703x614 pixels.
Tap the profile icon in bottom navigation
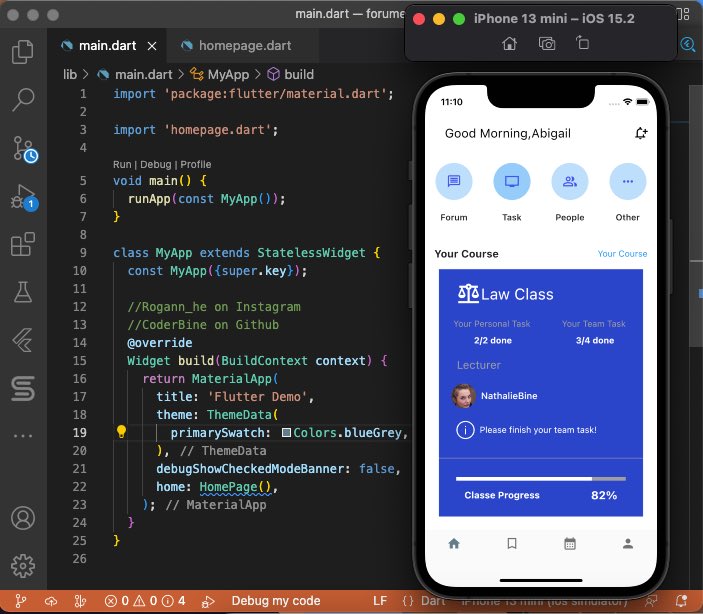(628, 544)
